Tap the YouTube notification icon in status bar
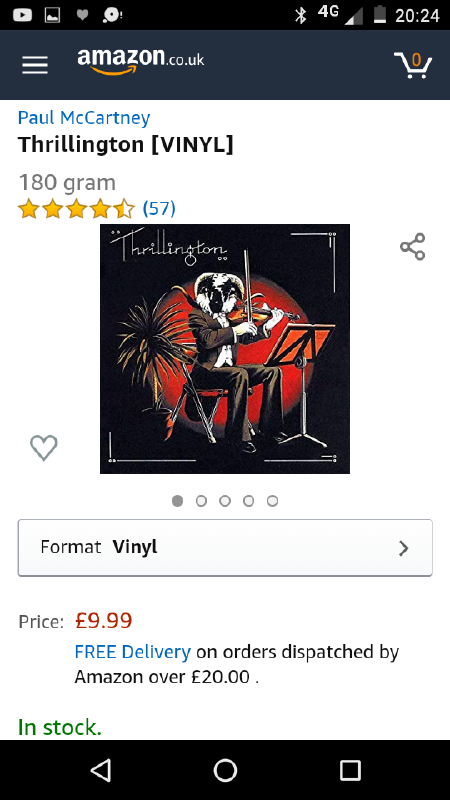The width and height of the screenshot is (450, 800). pos(22,15)
